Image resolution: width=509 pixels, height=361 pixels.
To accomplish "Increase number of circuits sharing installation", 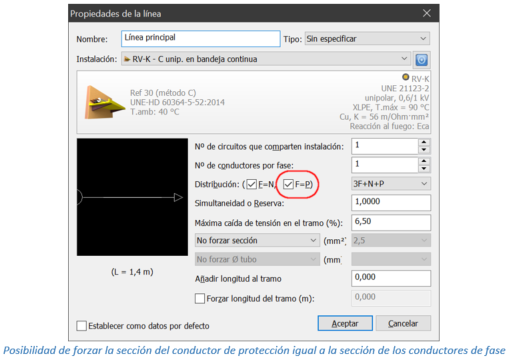I will (x=424, y=142).
